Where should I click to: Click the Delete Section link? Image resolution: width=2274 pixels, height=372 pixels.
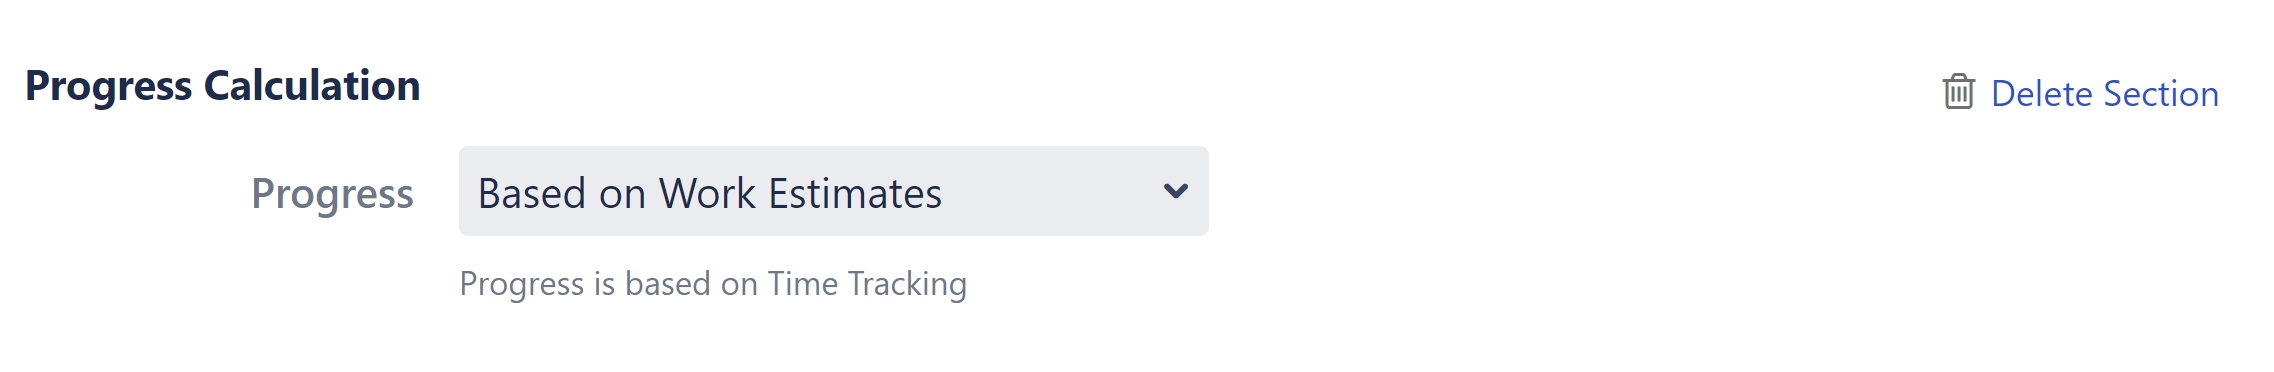click(2080, 93)
